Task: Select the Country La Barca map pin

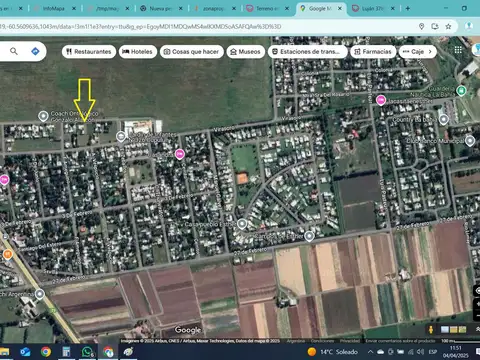Action: [443, 119]
